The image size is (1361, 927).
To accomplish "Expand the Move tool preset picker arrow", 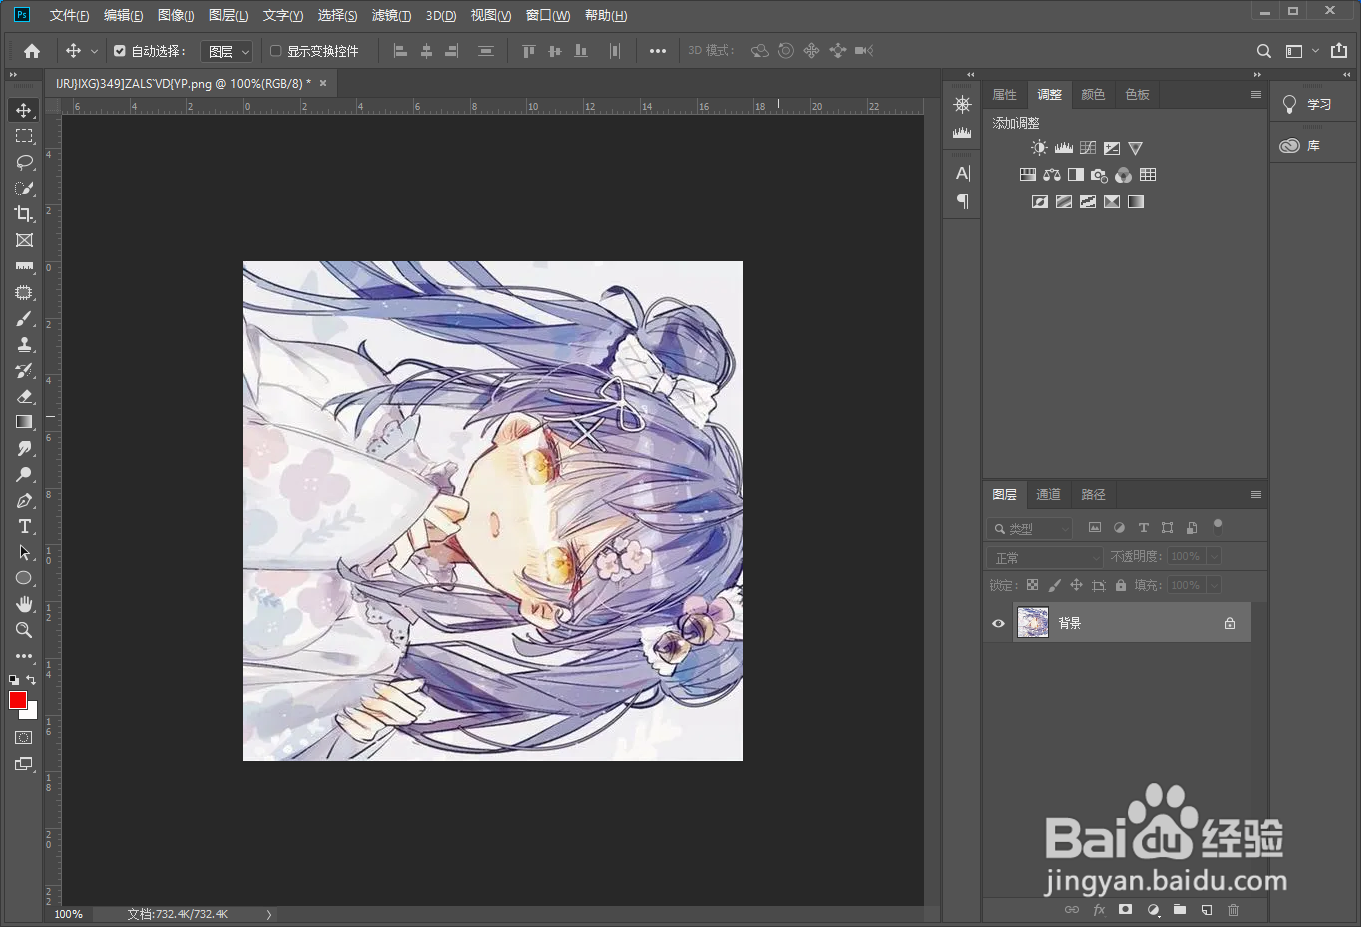I will [95, 51].
